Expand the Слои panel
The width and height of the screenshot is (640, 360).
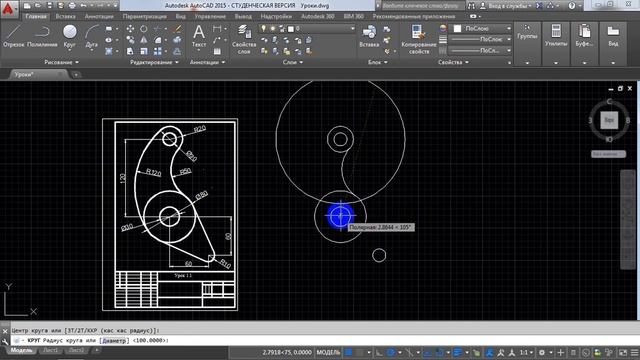click(292, 62)
